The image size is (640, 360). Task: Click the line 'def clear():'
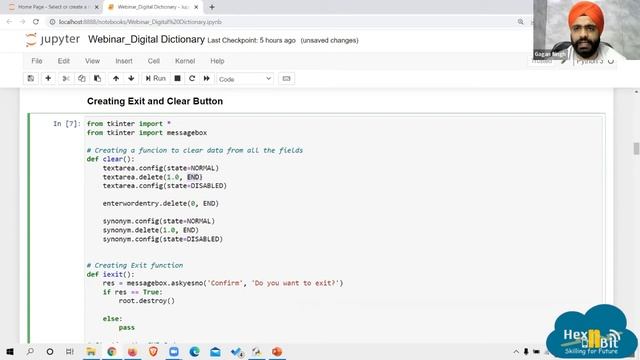[110, 159]
